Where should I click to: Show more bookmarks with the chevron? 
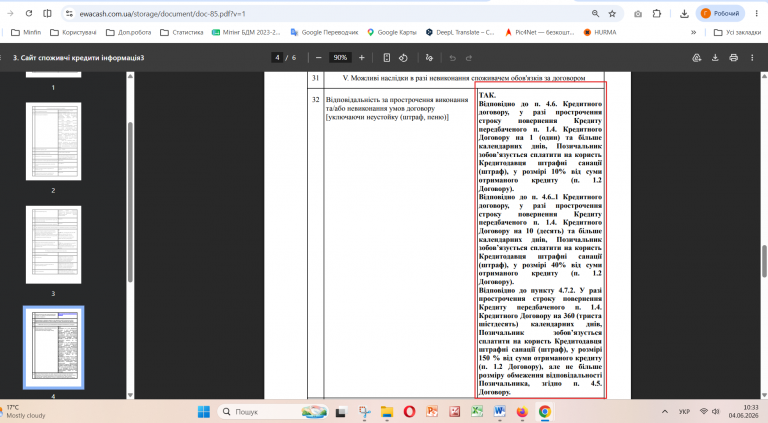693,32
